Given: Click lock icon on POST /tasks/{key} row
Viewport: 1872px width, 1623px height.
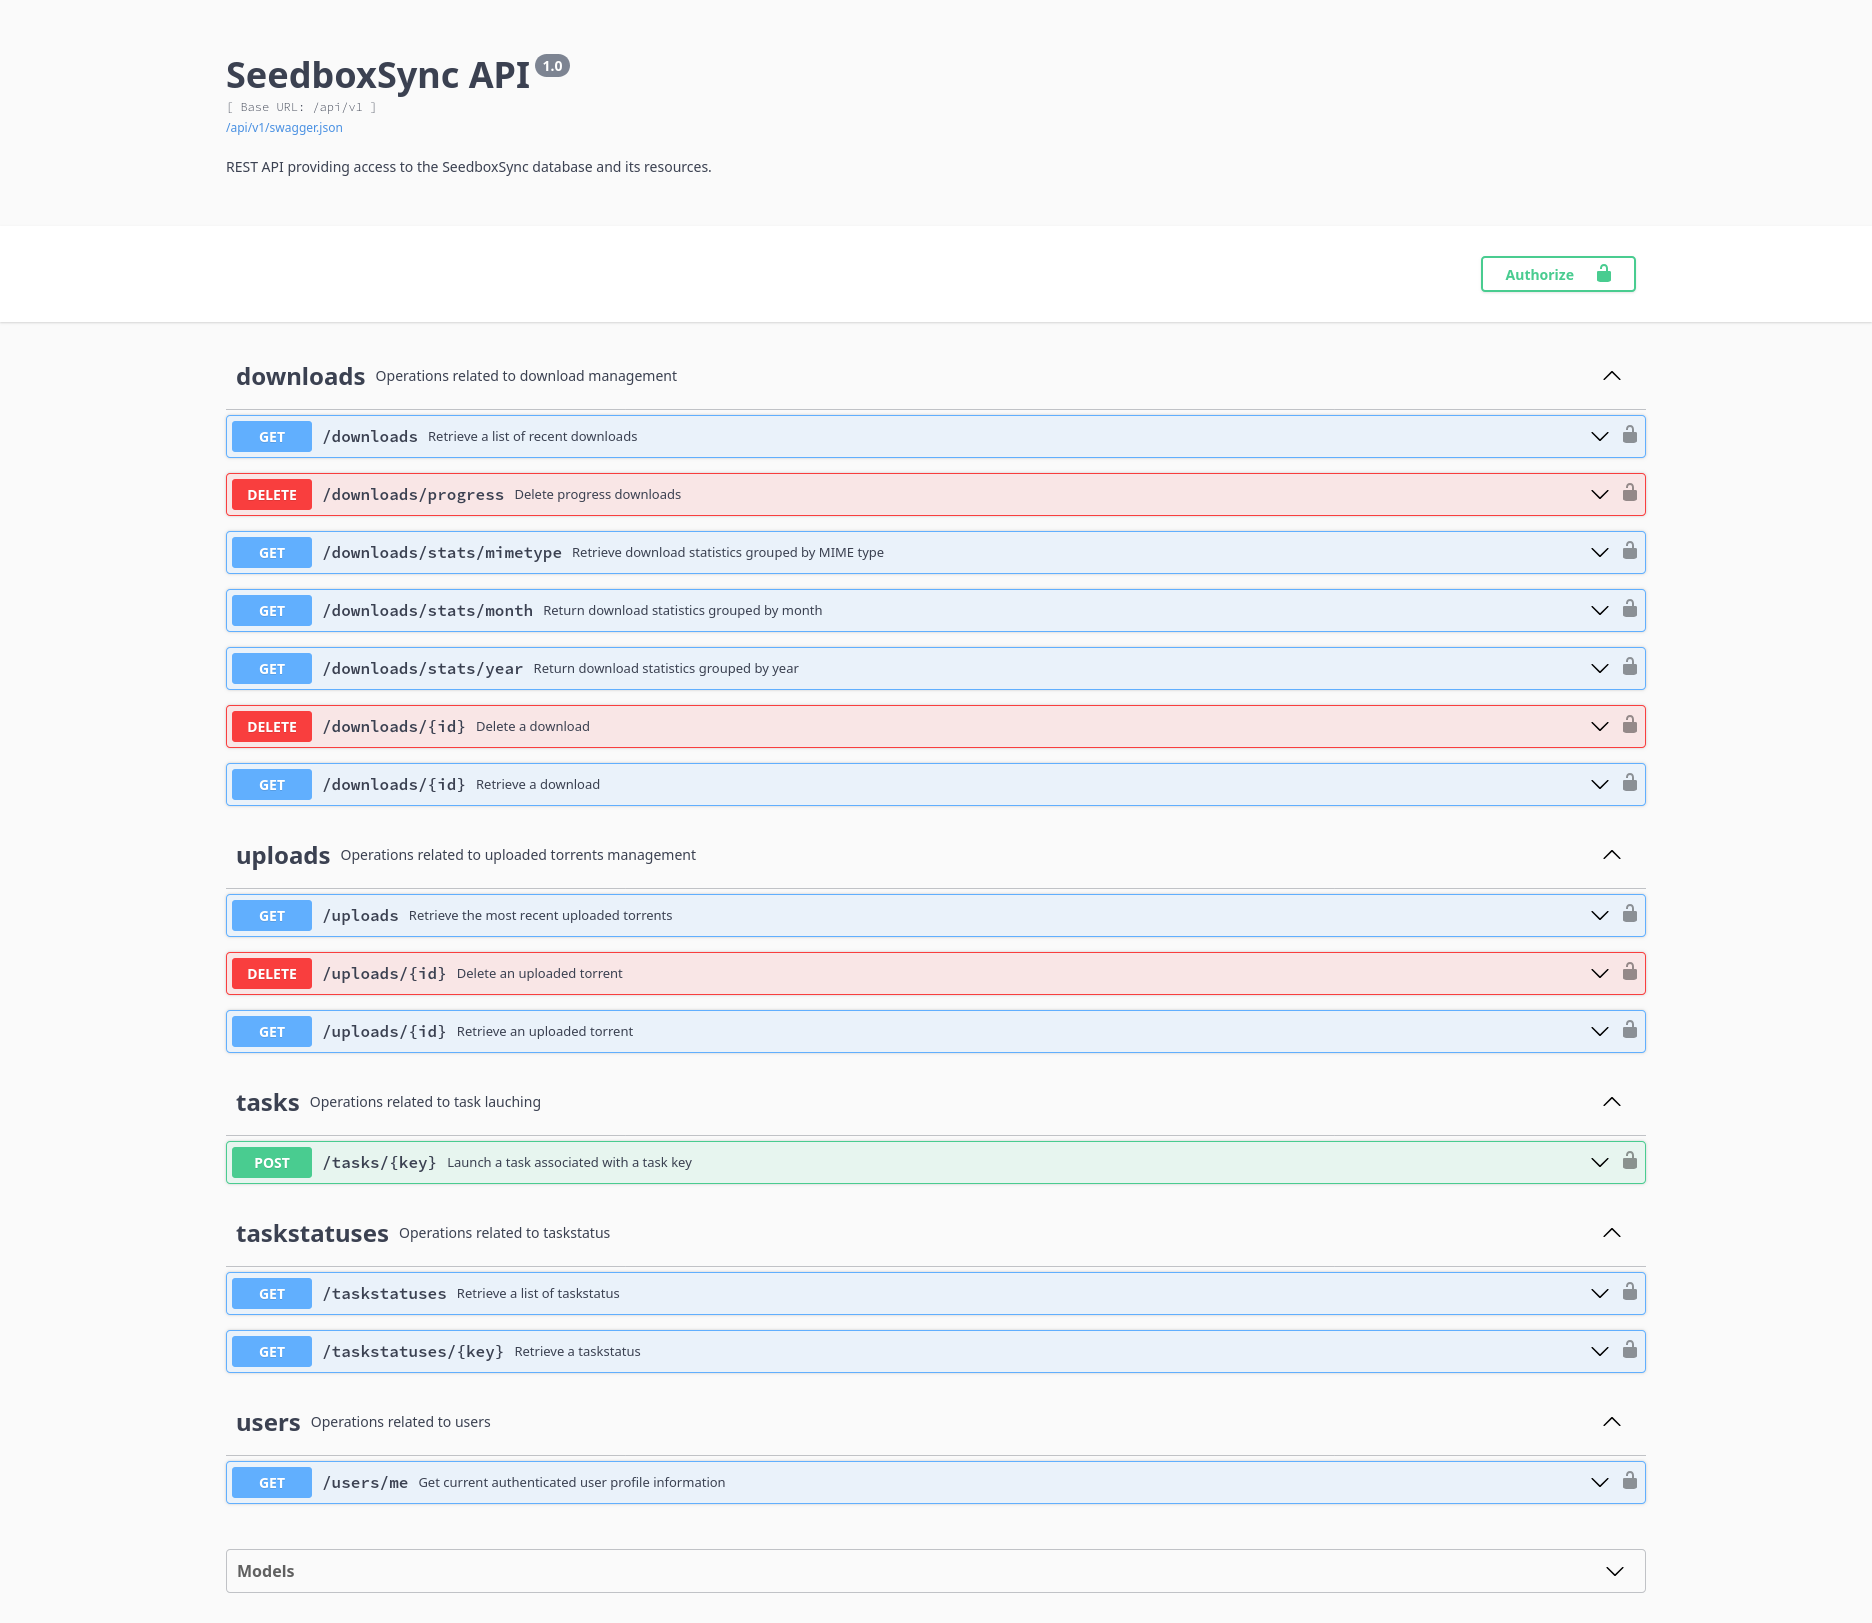Looking at the screenshot, I should click(x=1630, y=1161).
